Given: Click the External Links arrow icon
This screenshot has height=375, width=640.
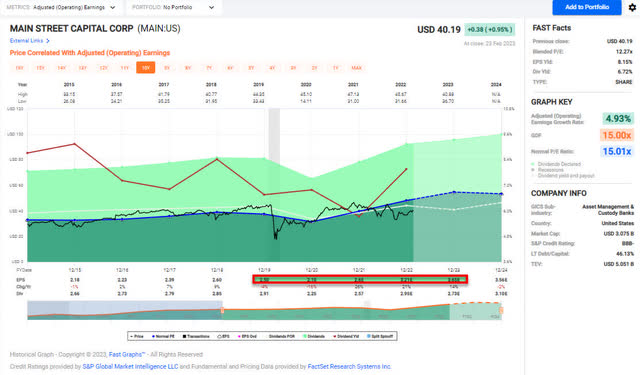Looking at the screenshot, I should [x=48, y=41].
